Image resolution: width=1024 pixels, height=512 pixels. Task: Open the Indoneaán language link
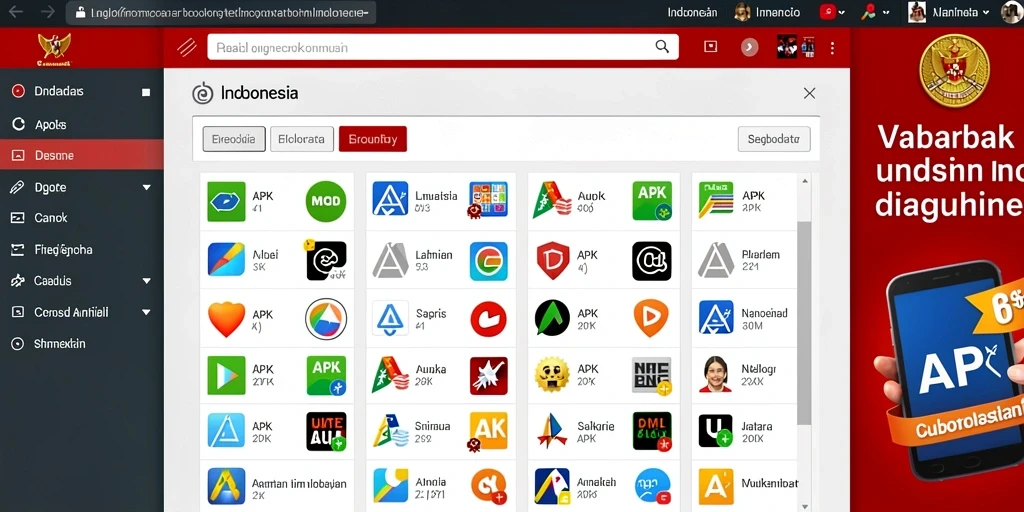pos(692,12)
